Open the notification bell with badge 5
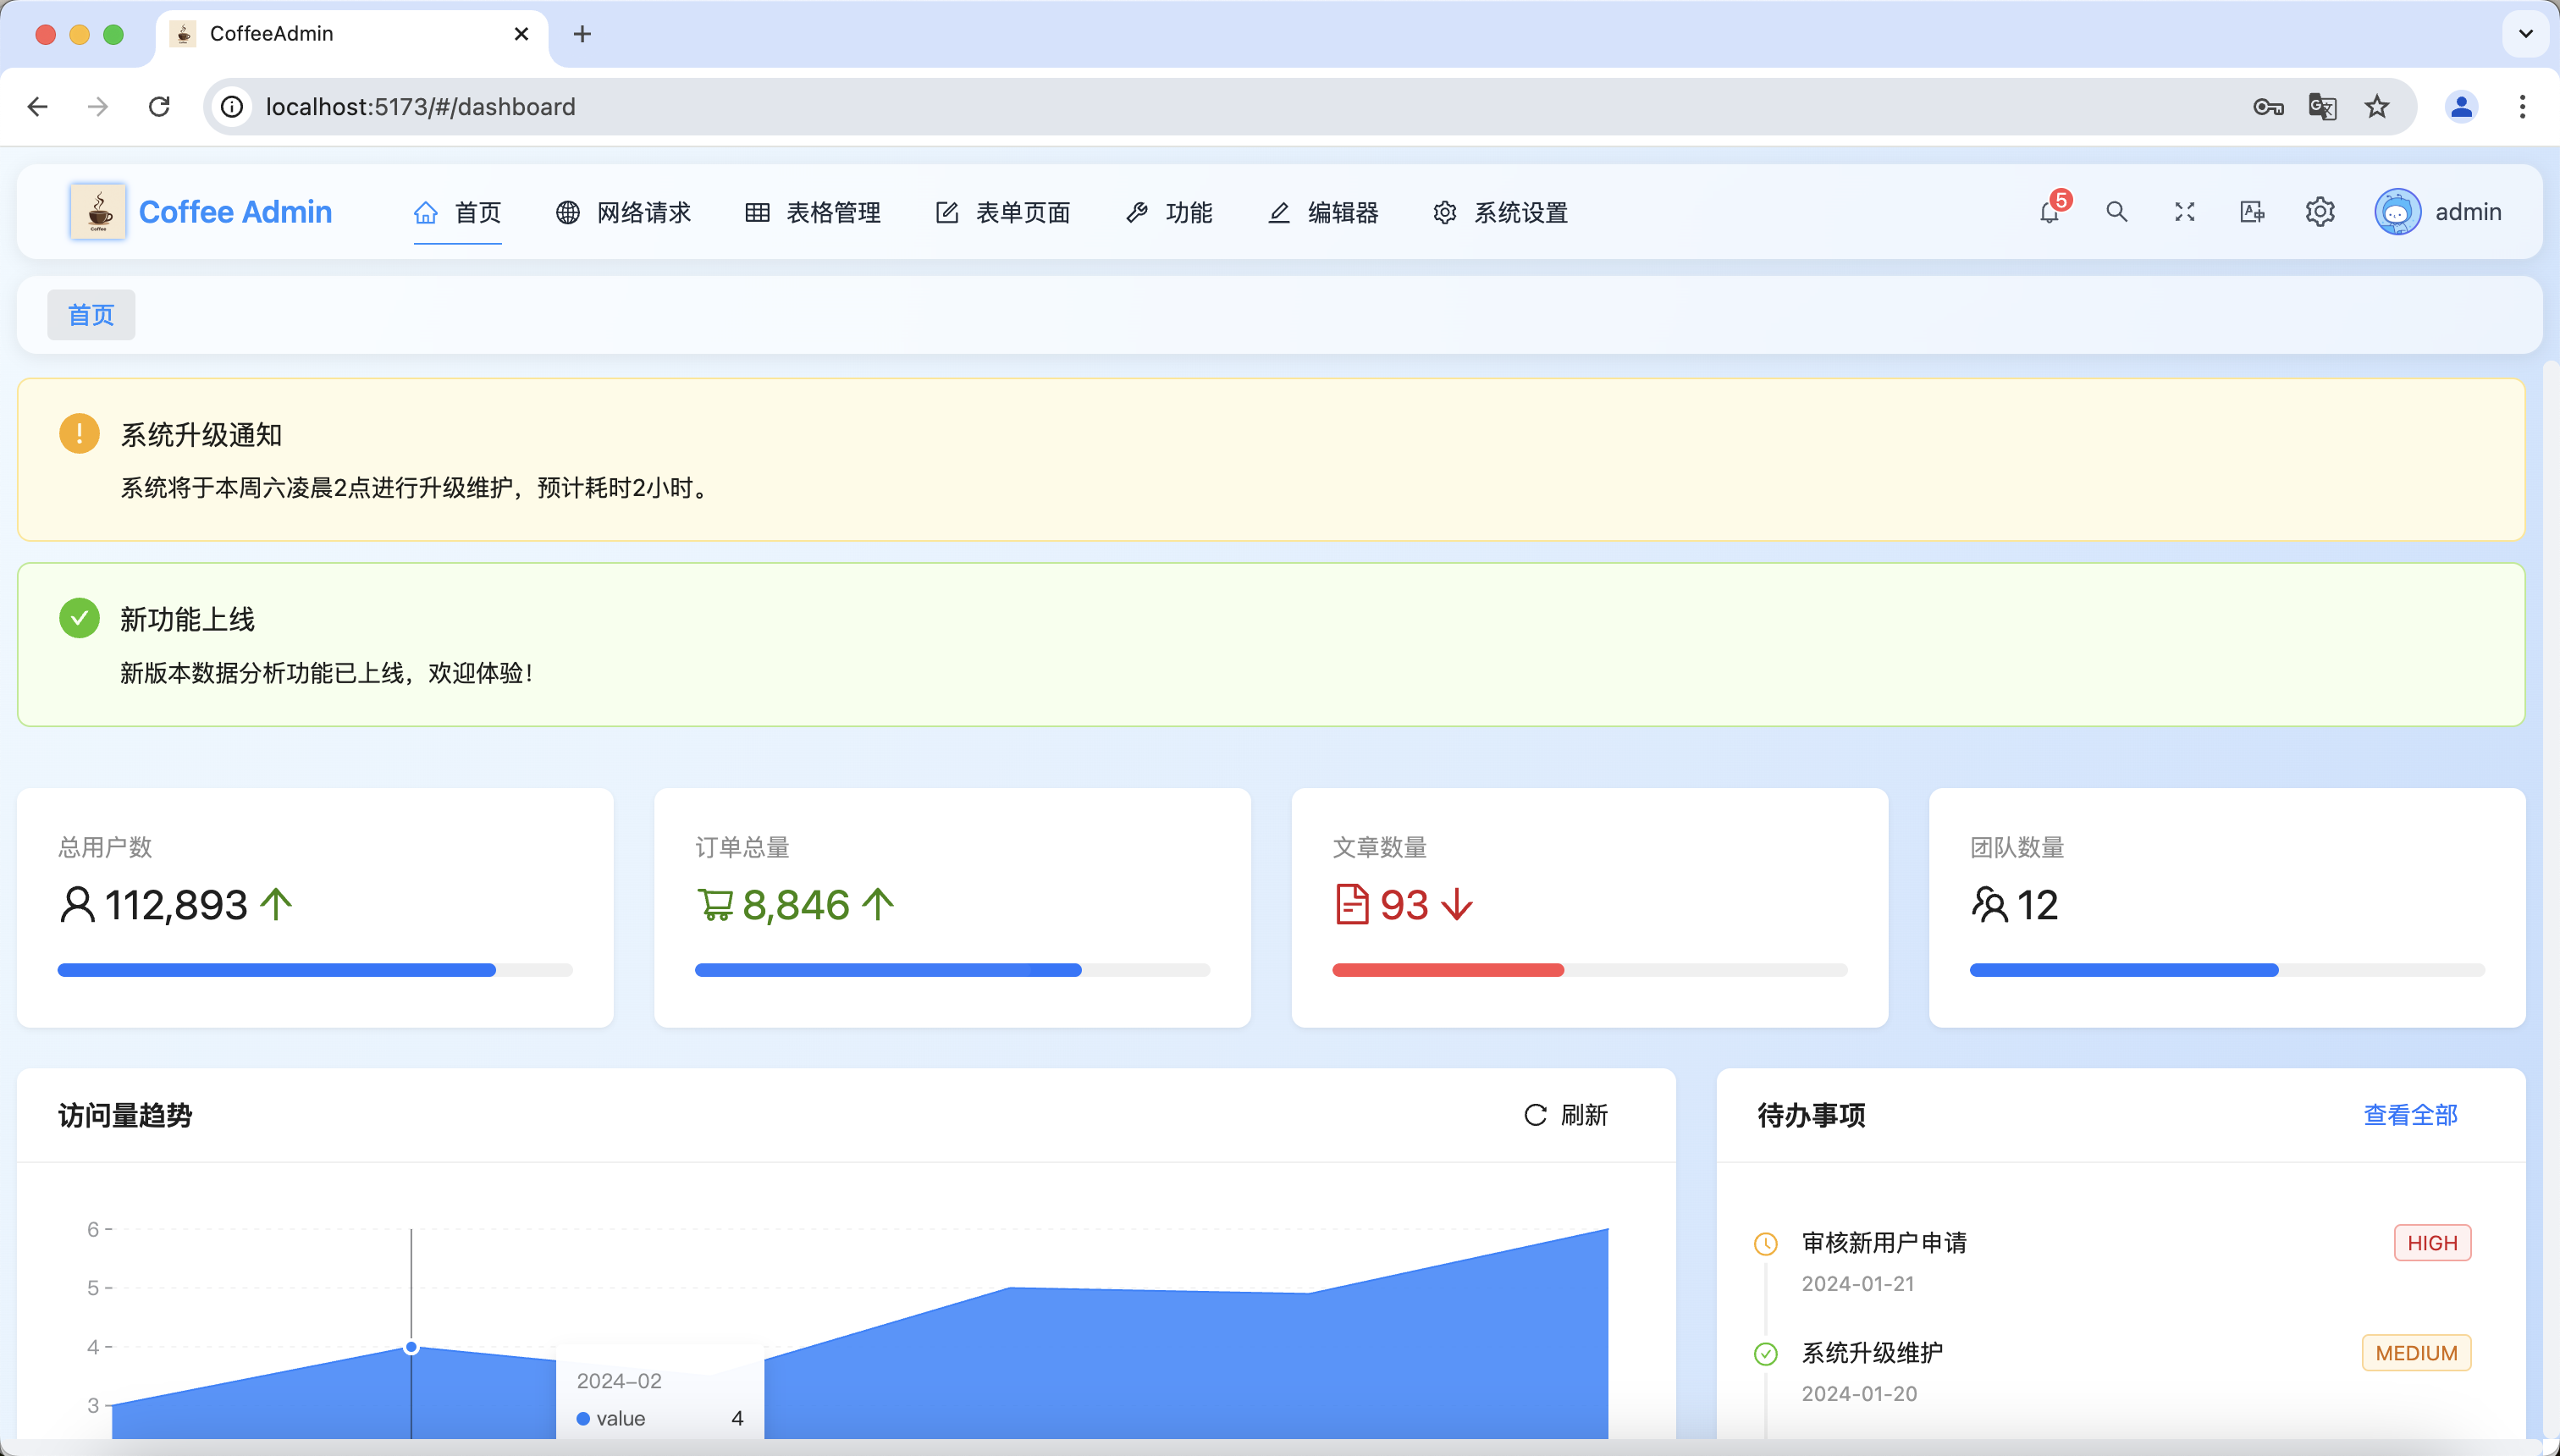The image size is (2560, 1456). coord(2050,212)
